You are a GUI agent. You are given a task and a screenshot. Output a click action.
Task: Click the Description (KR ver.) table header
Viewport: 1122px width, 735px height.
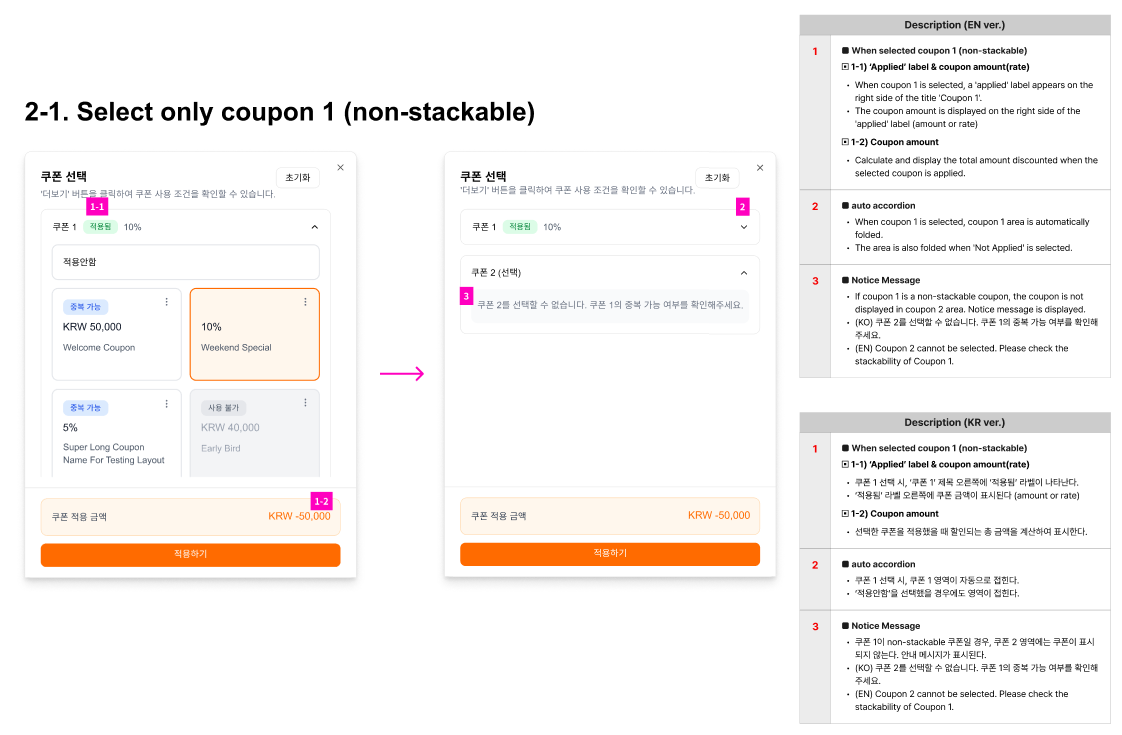pos(954,423)
